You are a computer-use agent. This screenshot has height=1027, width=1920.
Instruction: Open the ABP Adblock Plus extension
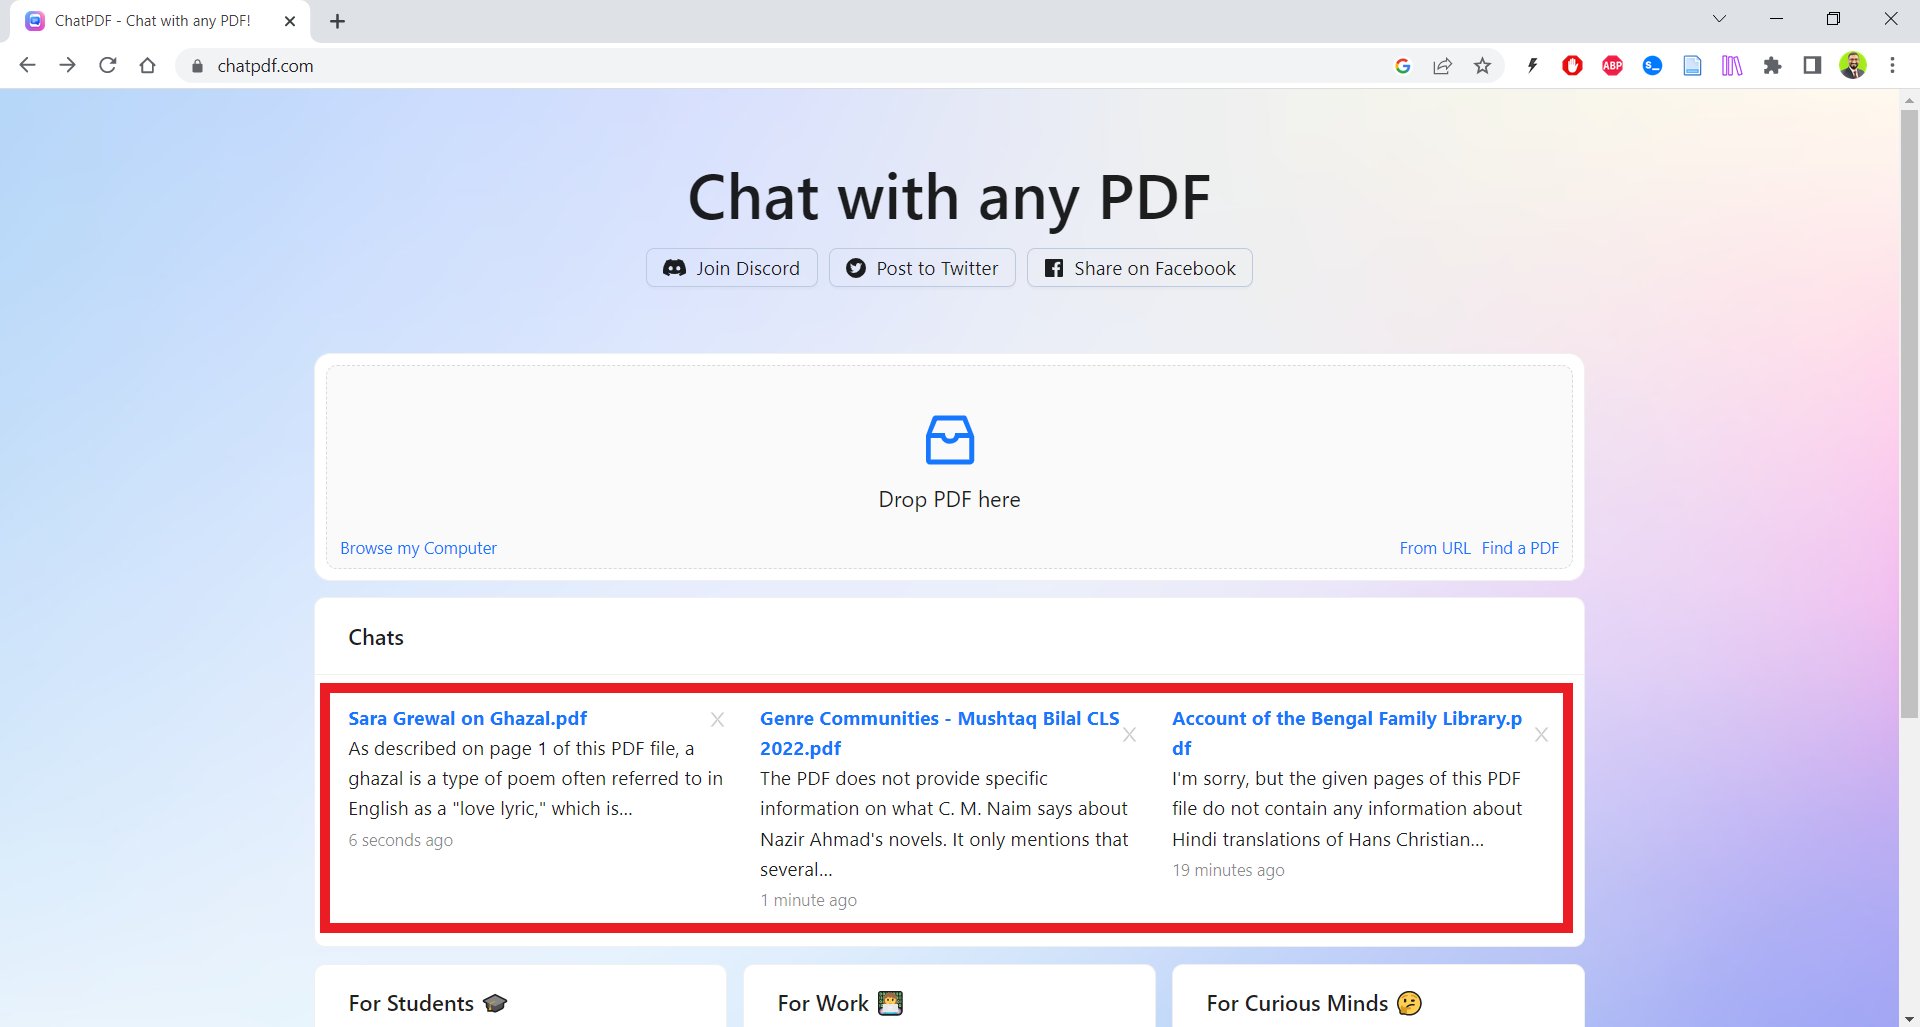tap(1612, 66)
